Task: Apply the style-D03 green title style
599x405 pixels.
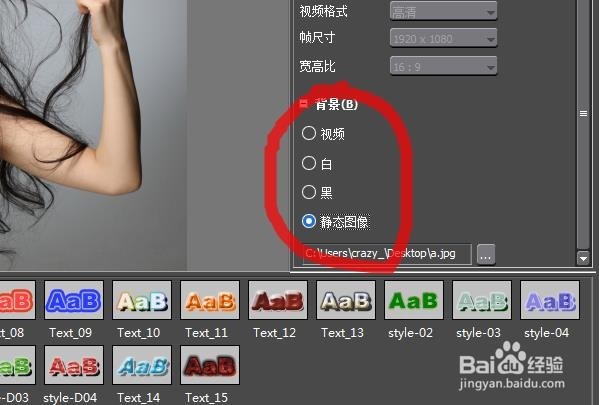Action: (17, 365)
